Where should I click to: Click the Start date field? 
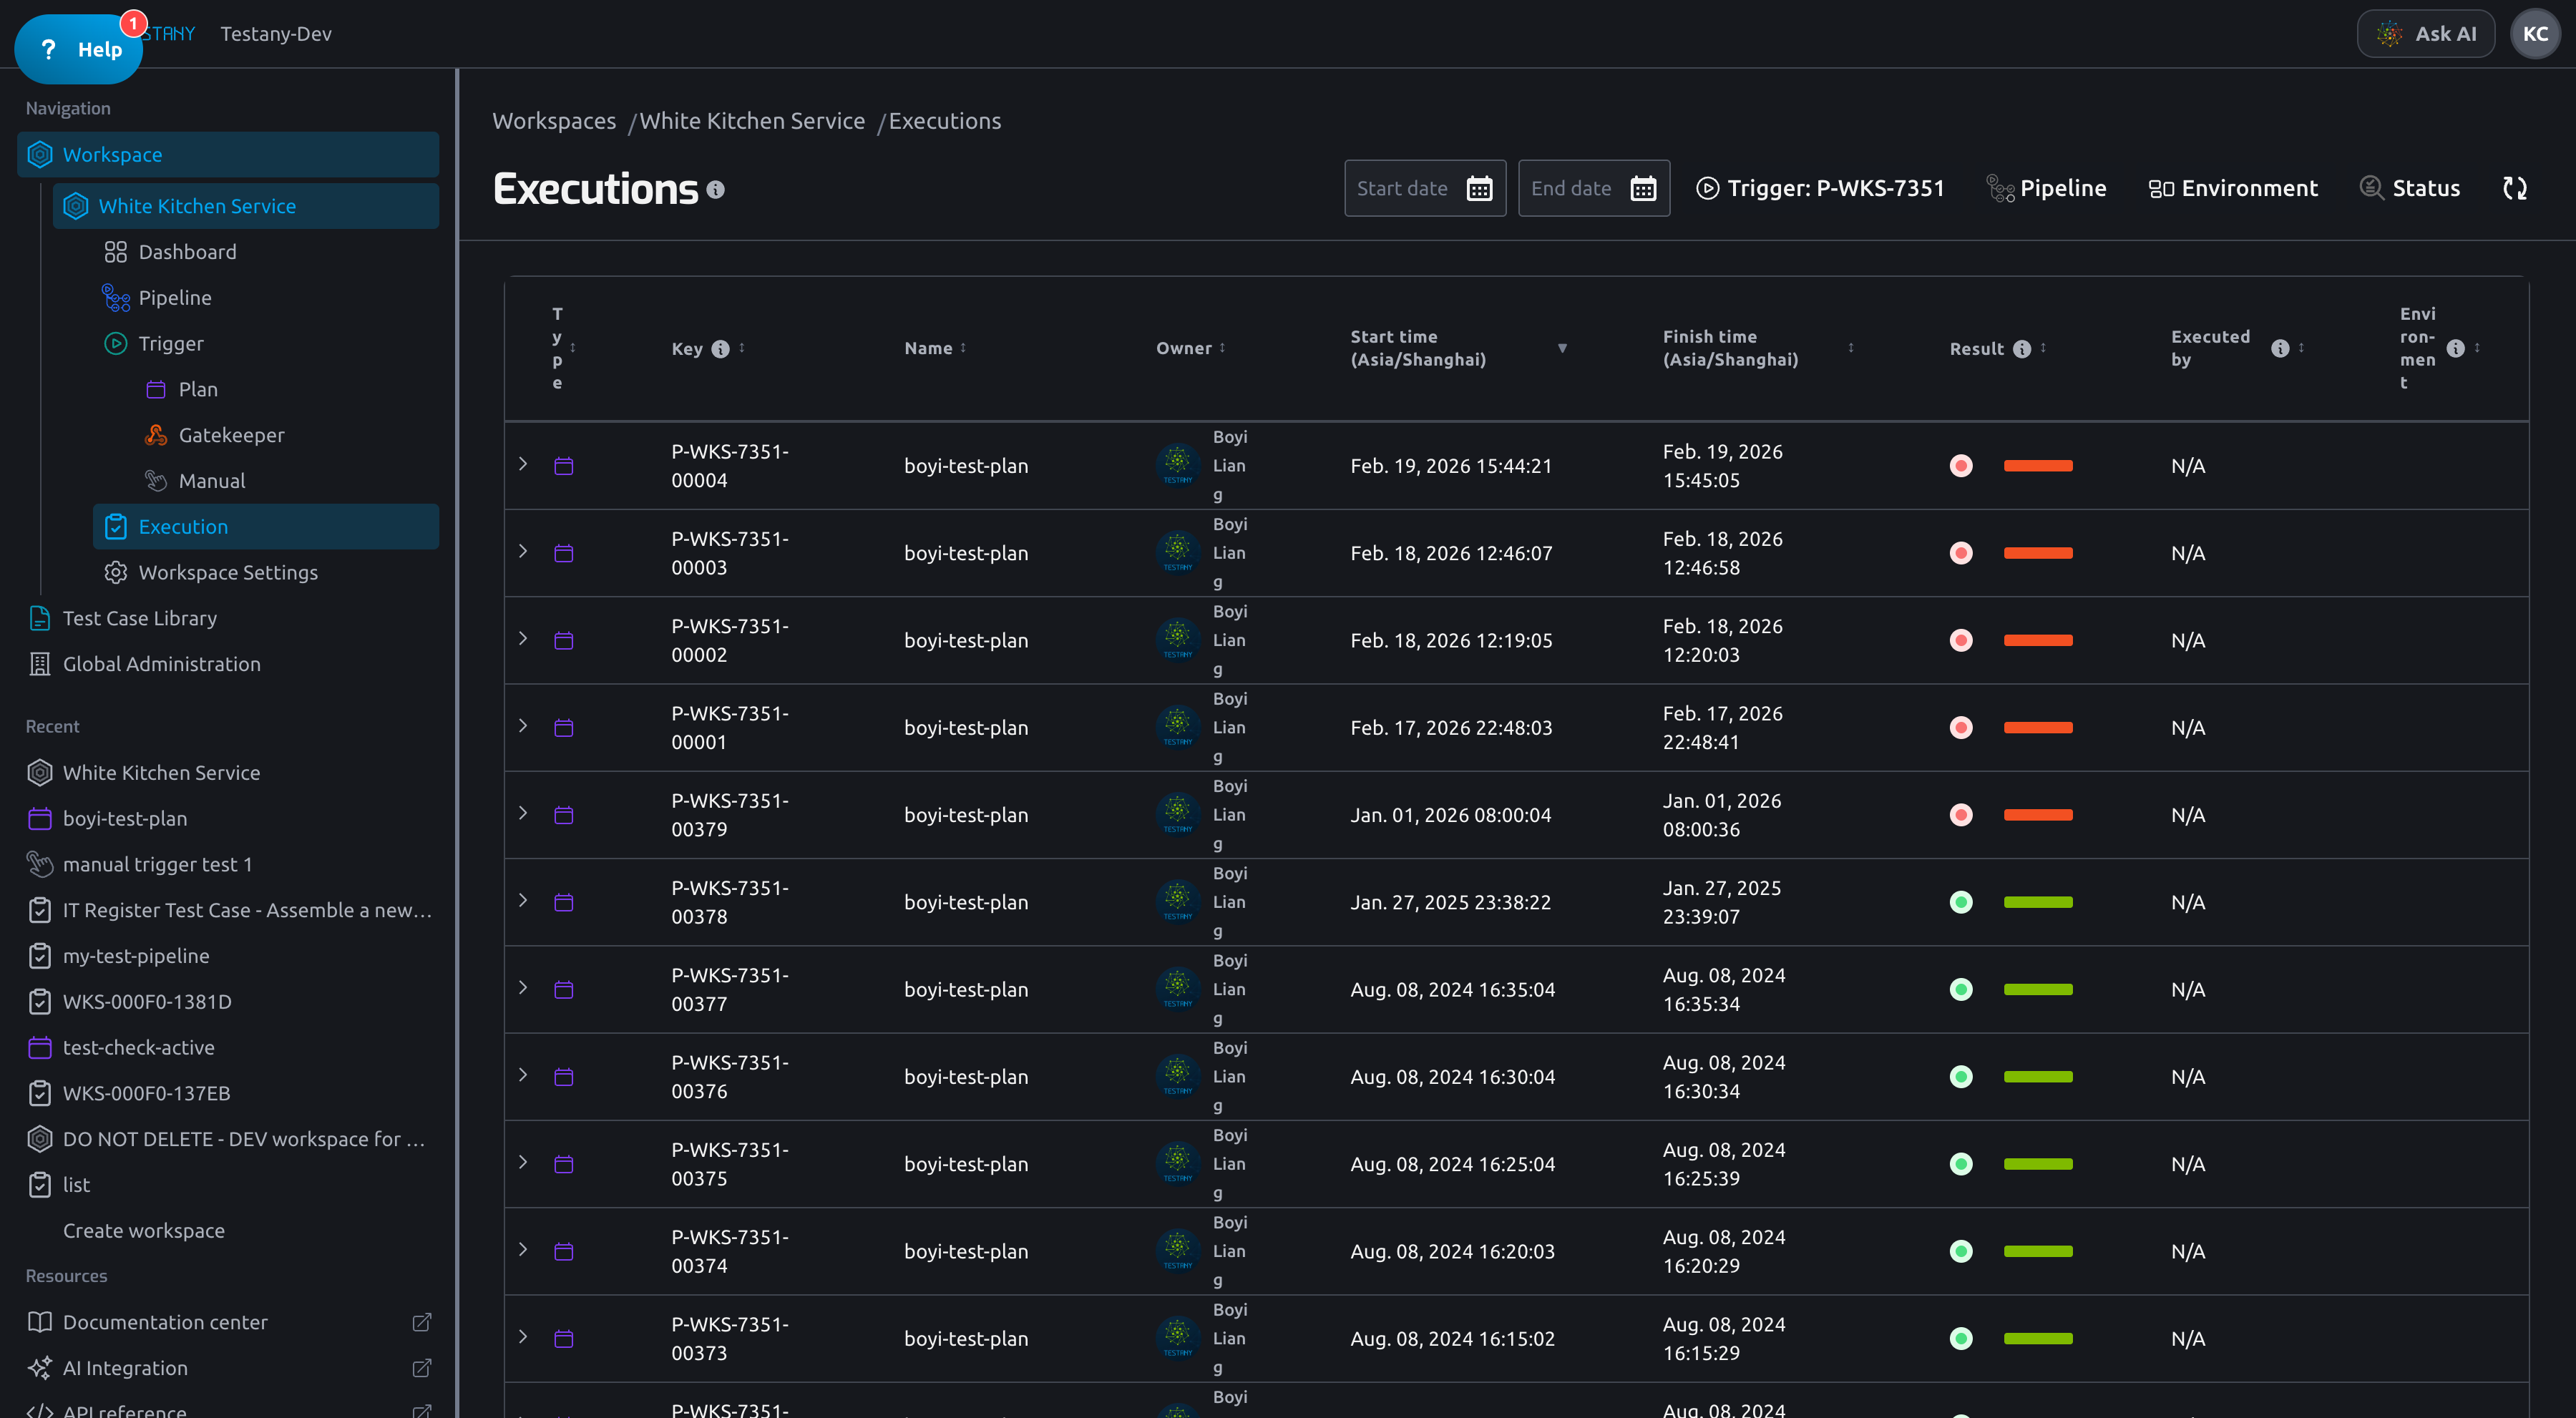[x=1425, y=188]
